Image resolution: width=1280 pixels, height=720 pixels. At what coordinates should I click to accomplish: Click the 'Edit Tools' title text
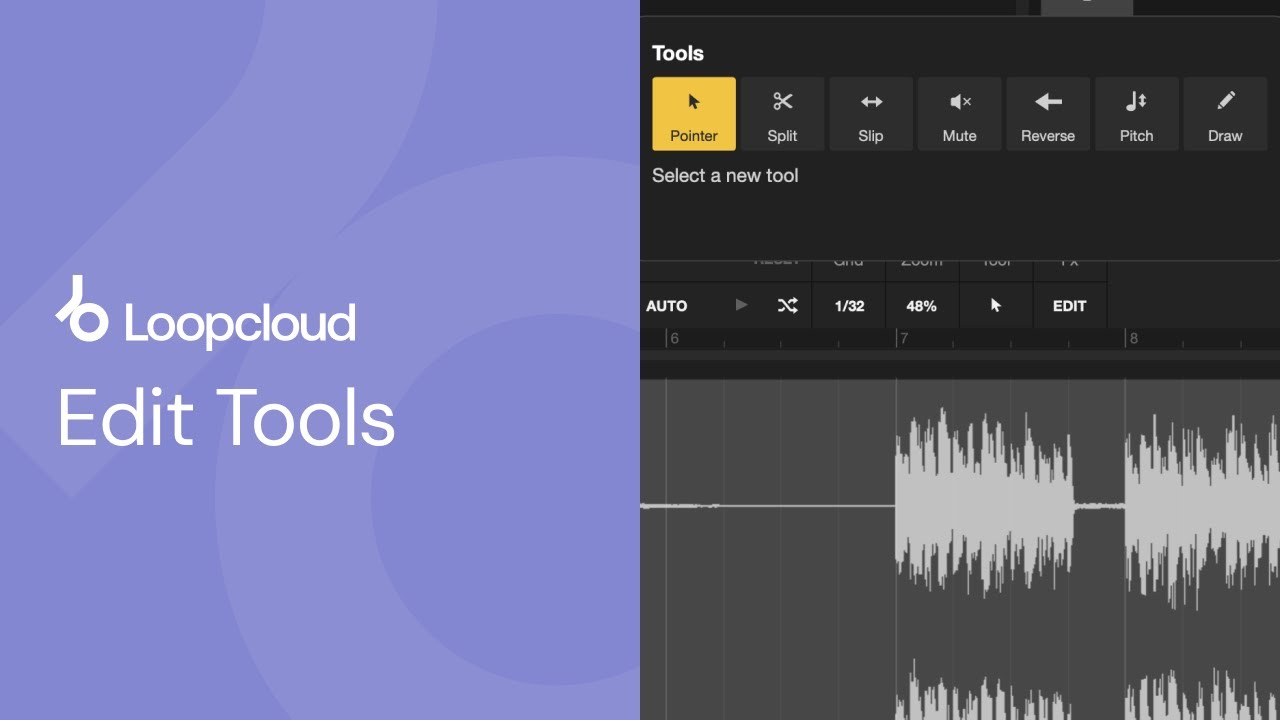[x=226, y=418]
